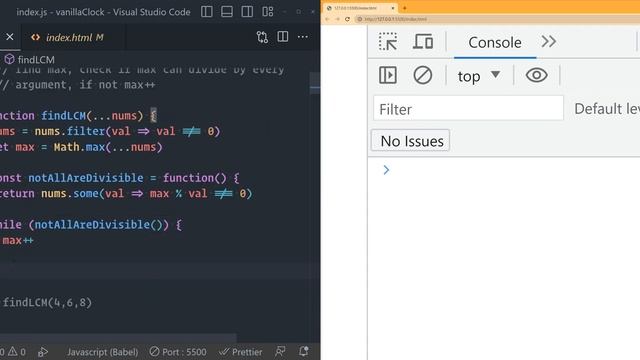Viewport: 640px width, 360px height.
Task: Click the browser address bar URL
Action: [x=396, y=19]
